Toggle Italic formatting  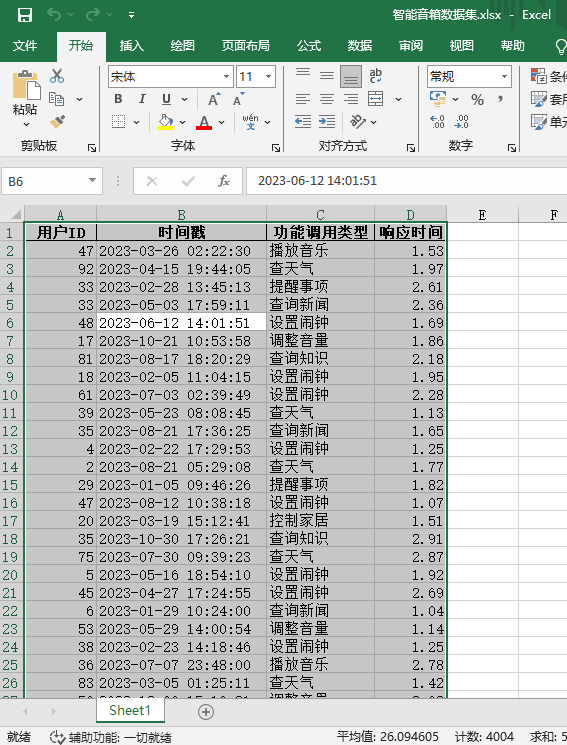tap(142, 99)
